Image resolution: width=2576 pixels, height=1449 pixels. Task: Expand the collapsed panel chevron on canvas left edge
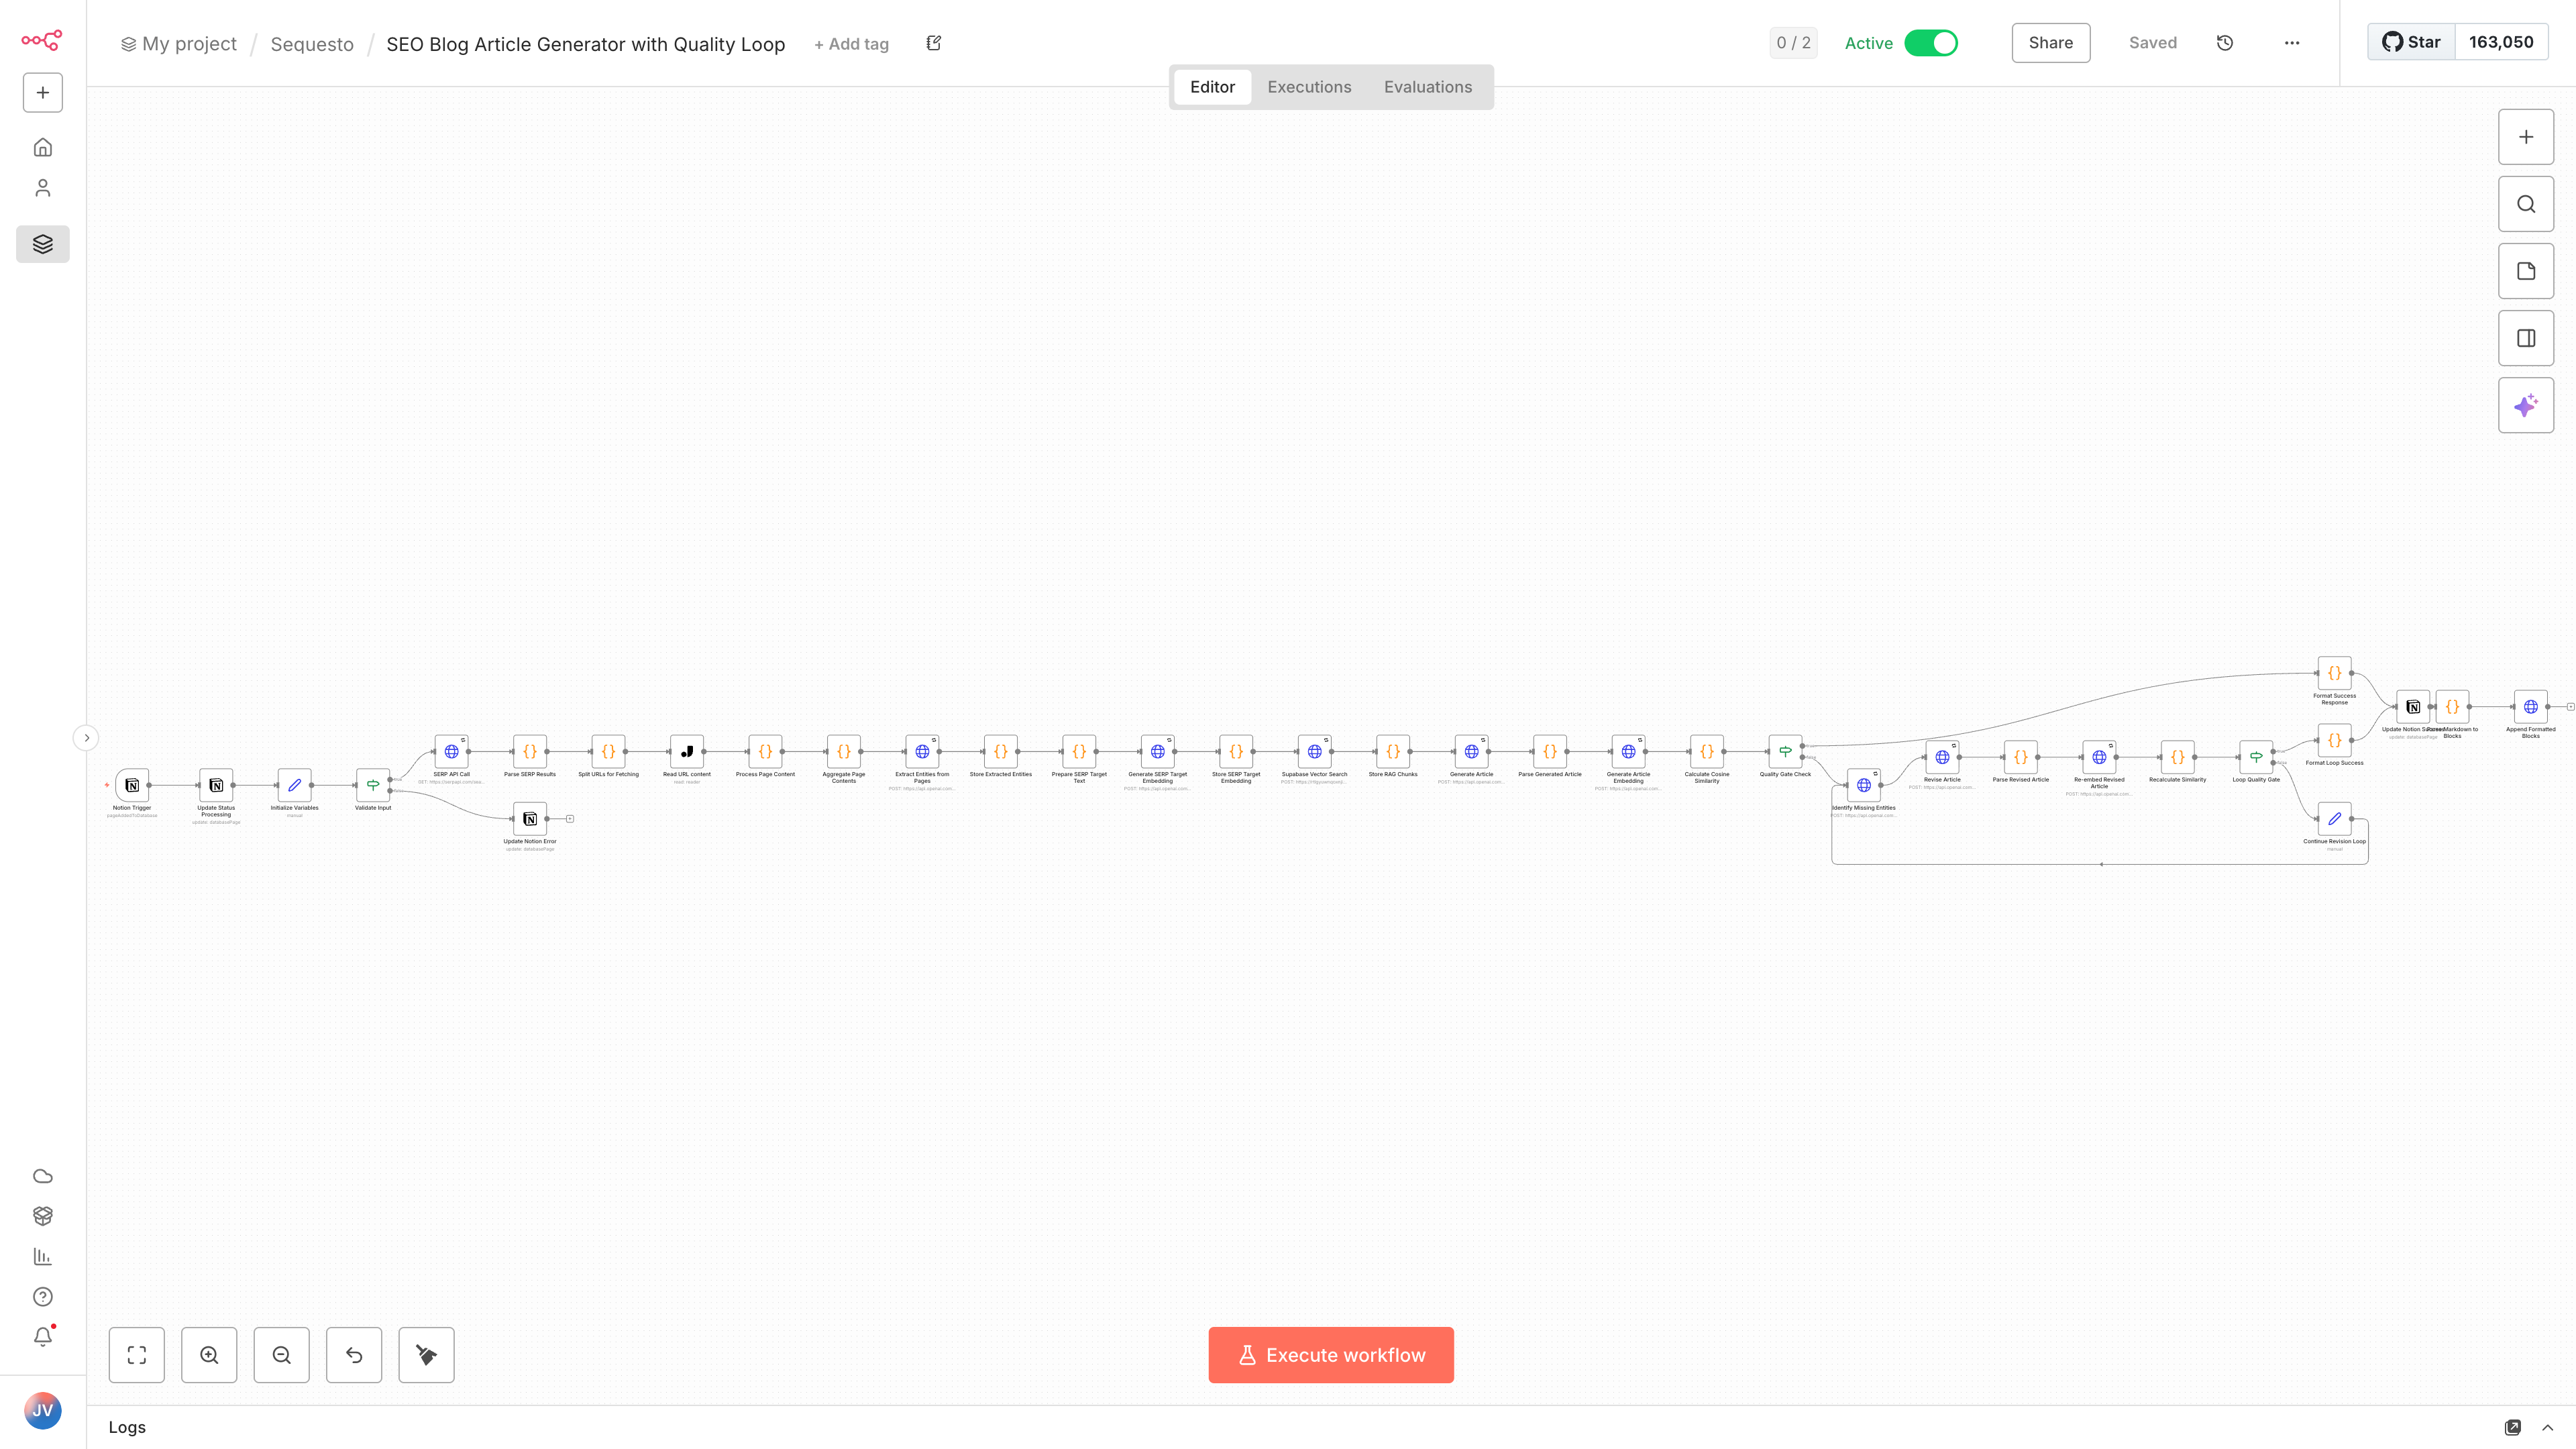[x=86, y=737]
